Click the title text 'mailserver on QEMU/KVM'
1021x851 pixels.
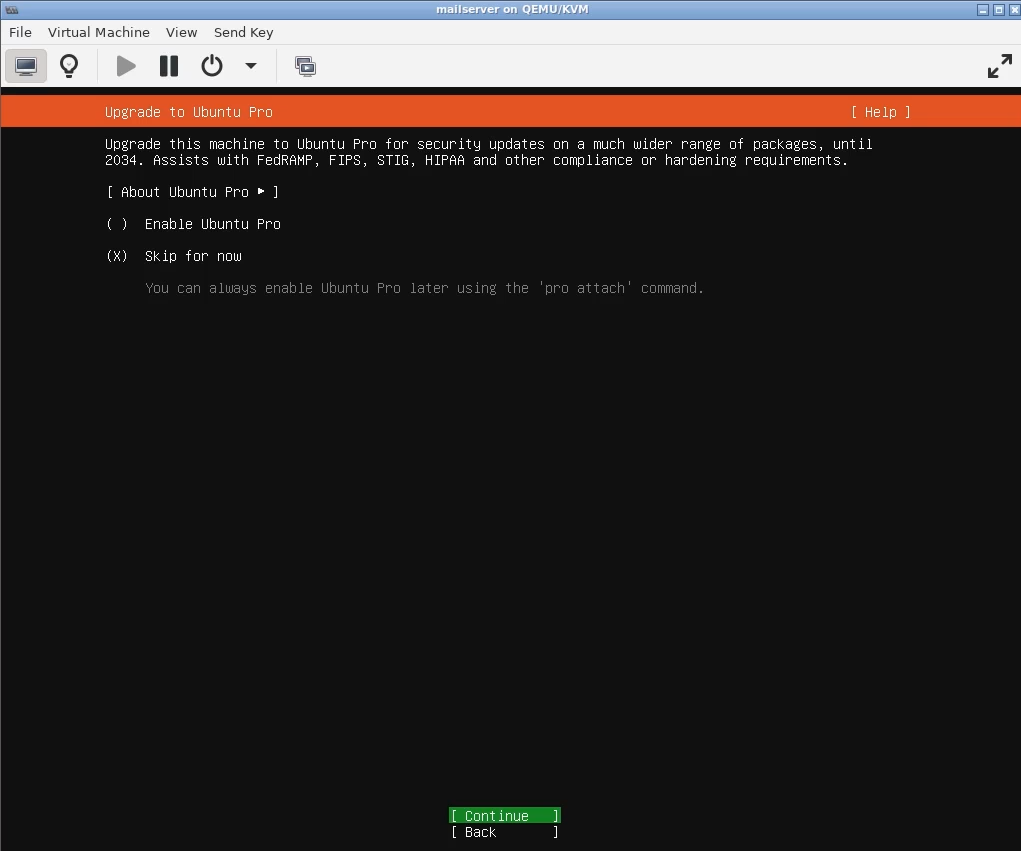pyautogui.click(x=512, y=9)
